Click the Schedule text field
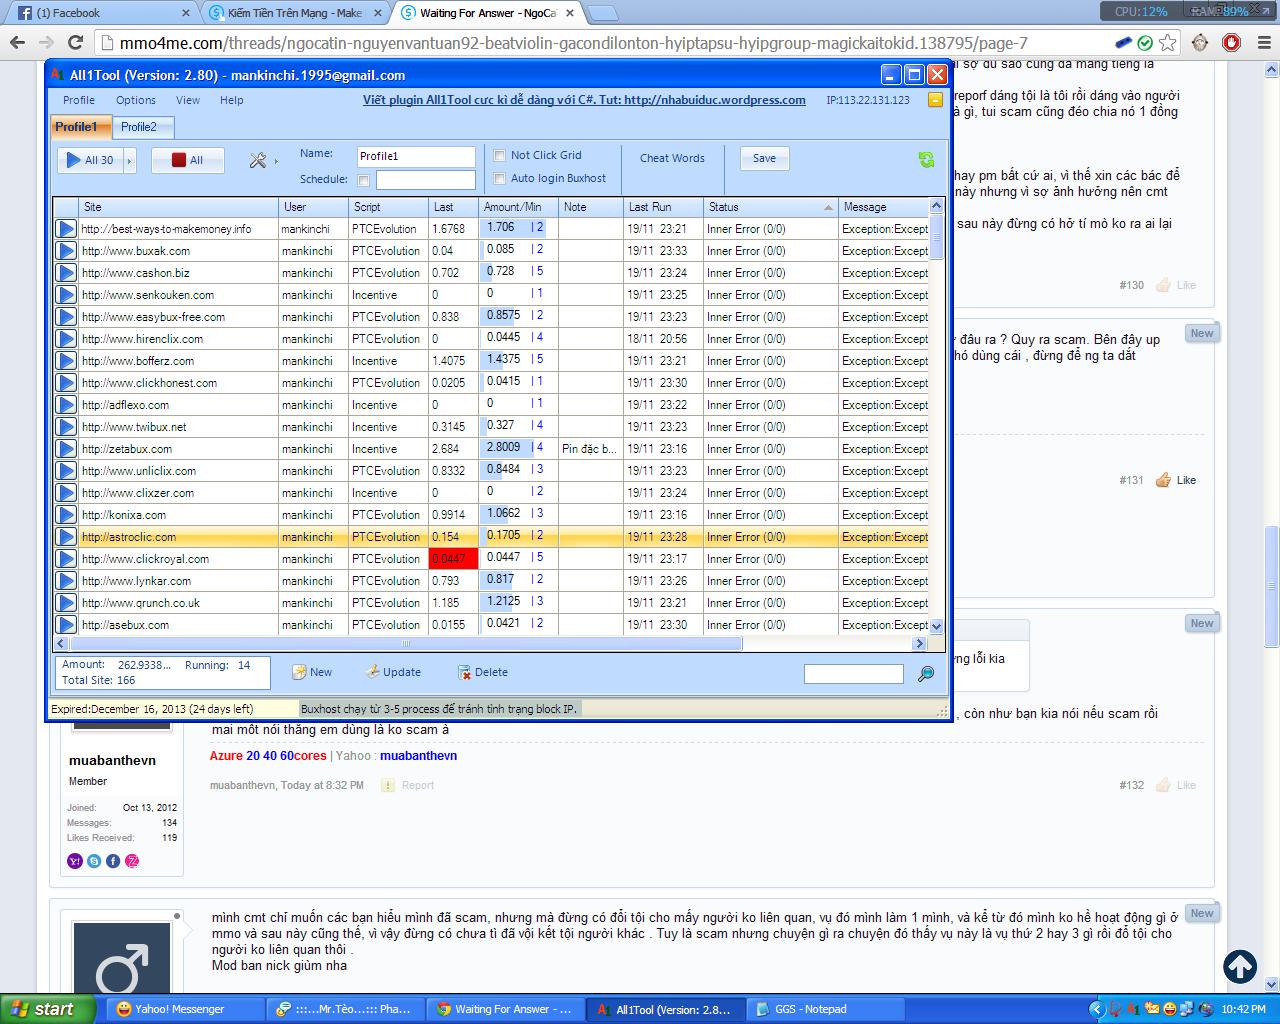The image size is (1280, 1024). pyautogui.click(x=426, y=180)
